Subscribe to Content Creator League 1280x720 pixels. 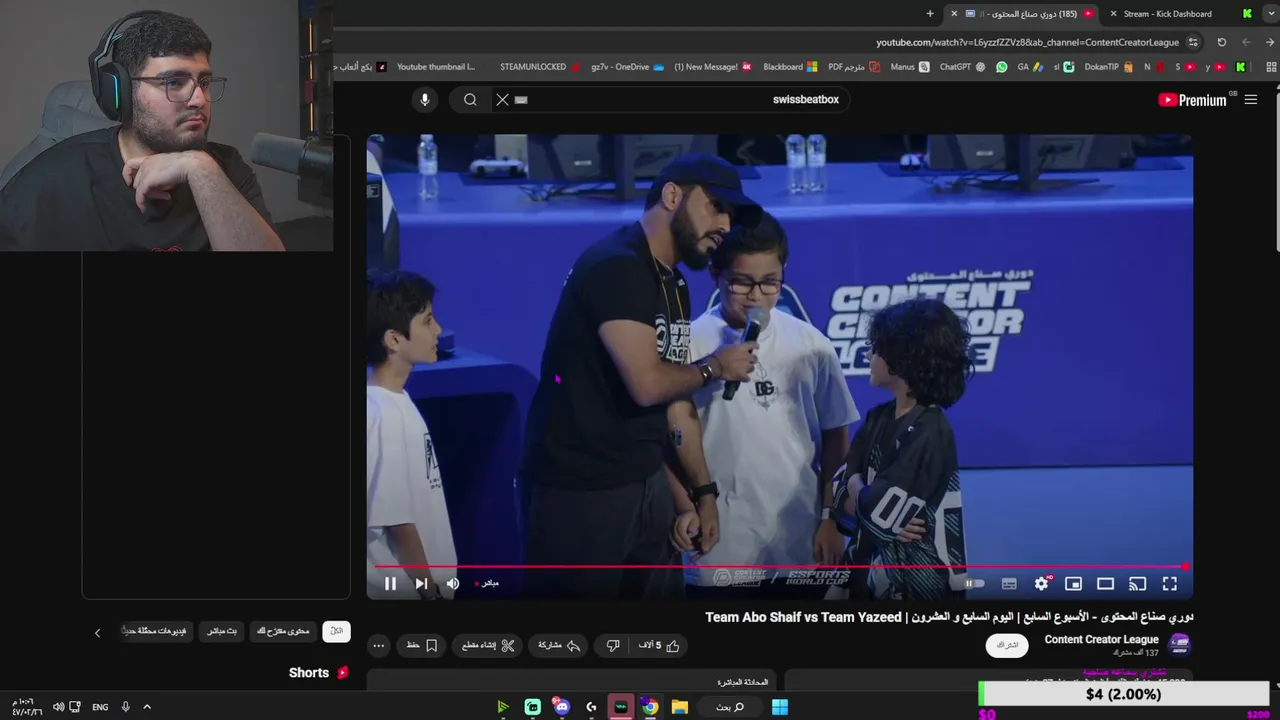pyautogui.click(x=1007, y=645)
